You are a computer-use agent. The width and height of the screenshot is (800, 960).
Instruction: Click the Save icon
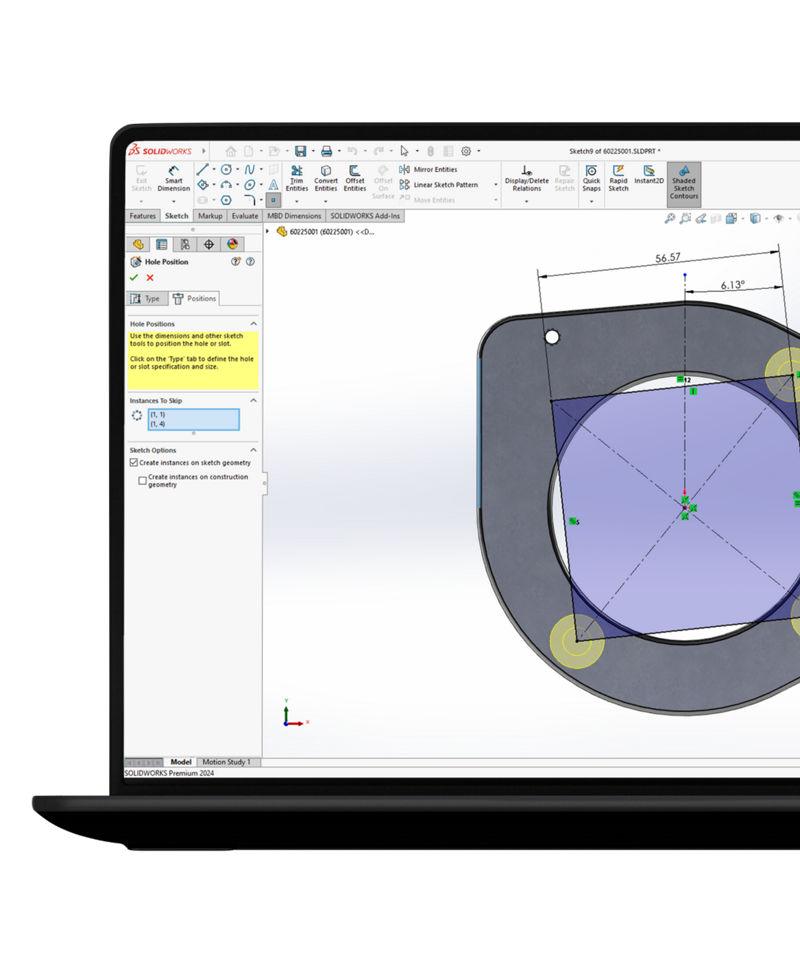pos(301,151)
